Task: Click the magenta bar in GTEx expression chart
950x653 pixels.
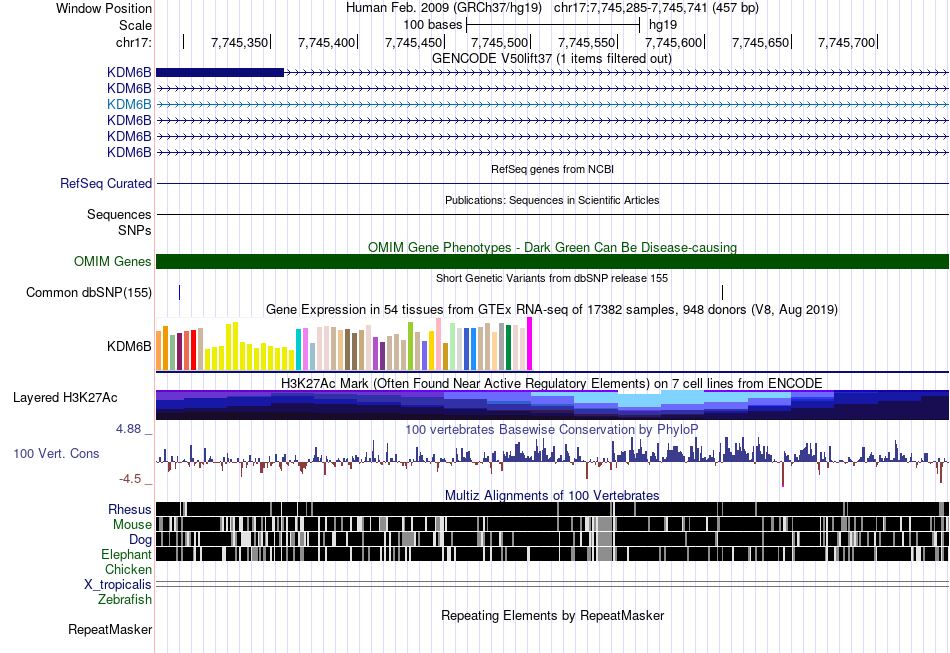Action: tap(530, 344)
